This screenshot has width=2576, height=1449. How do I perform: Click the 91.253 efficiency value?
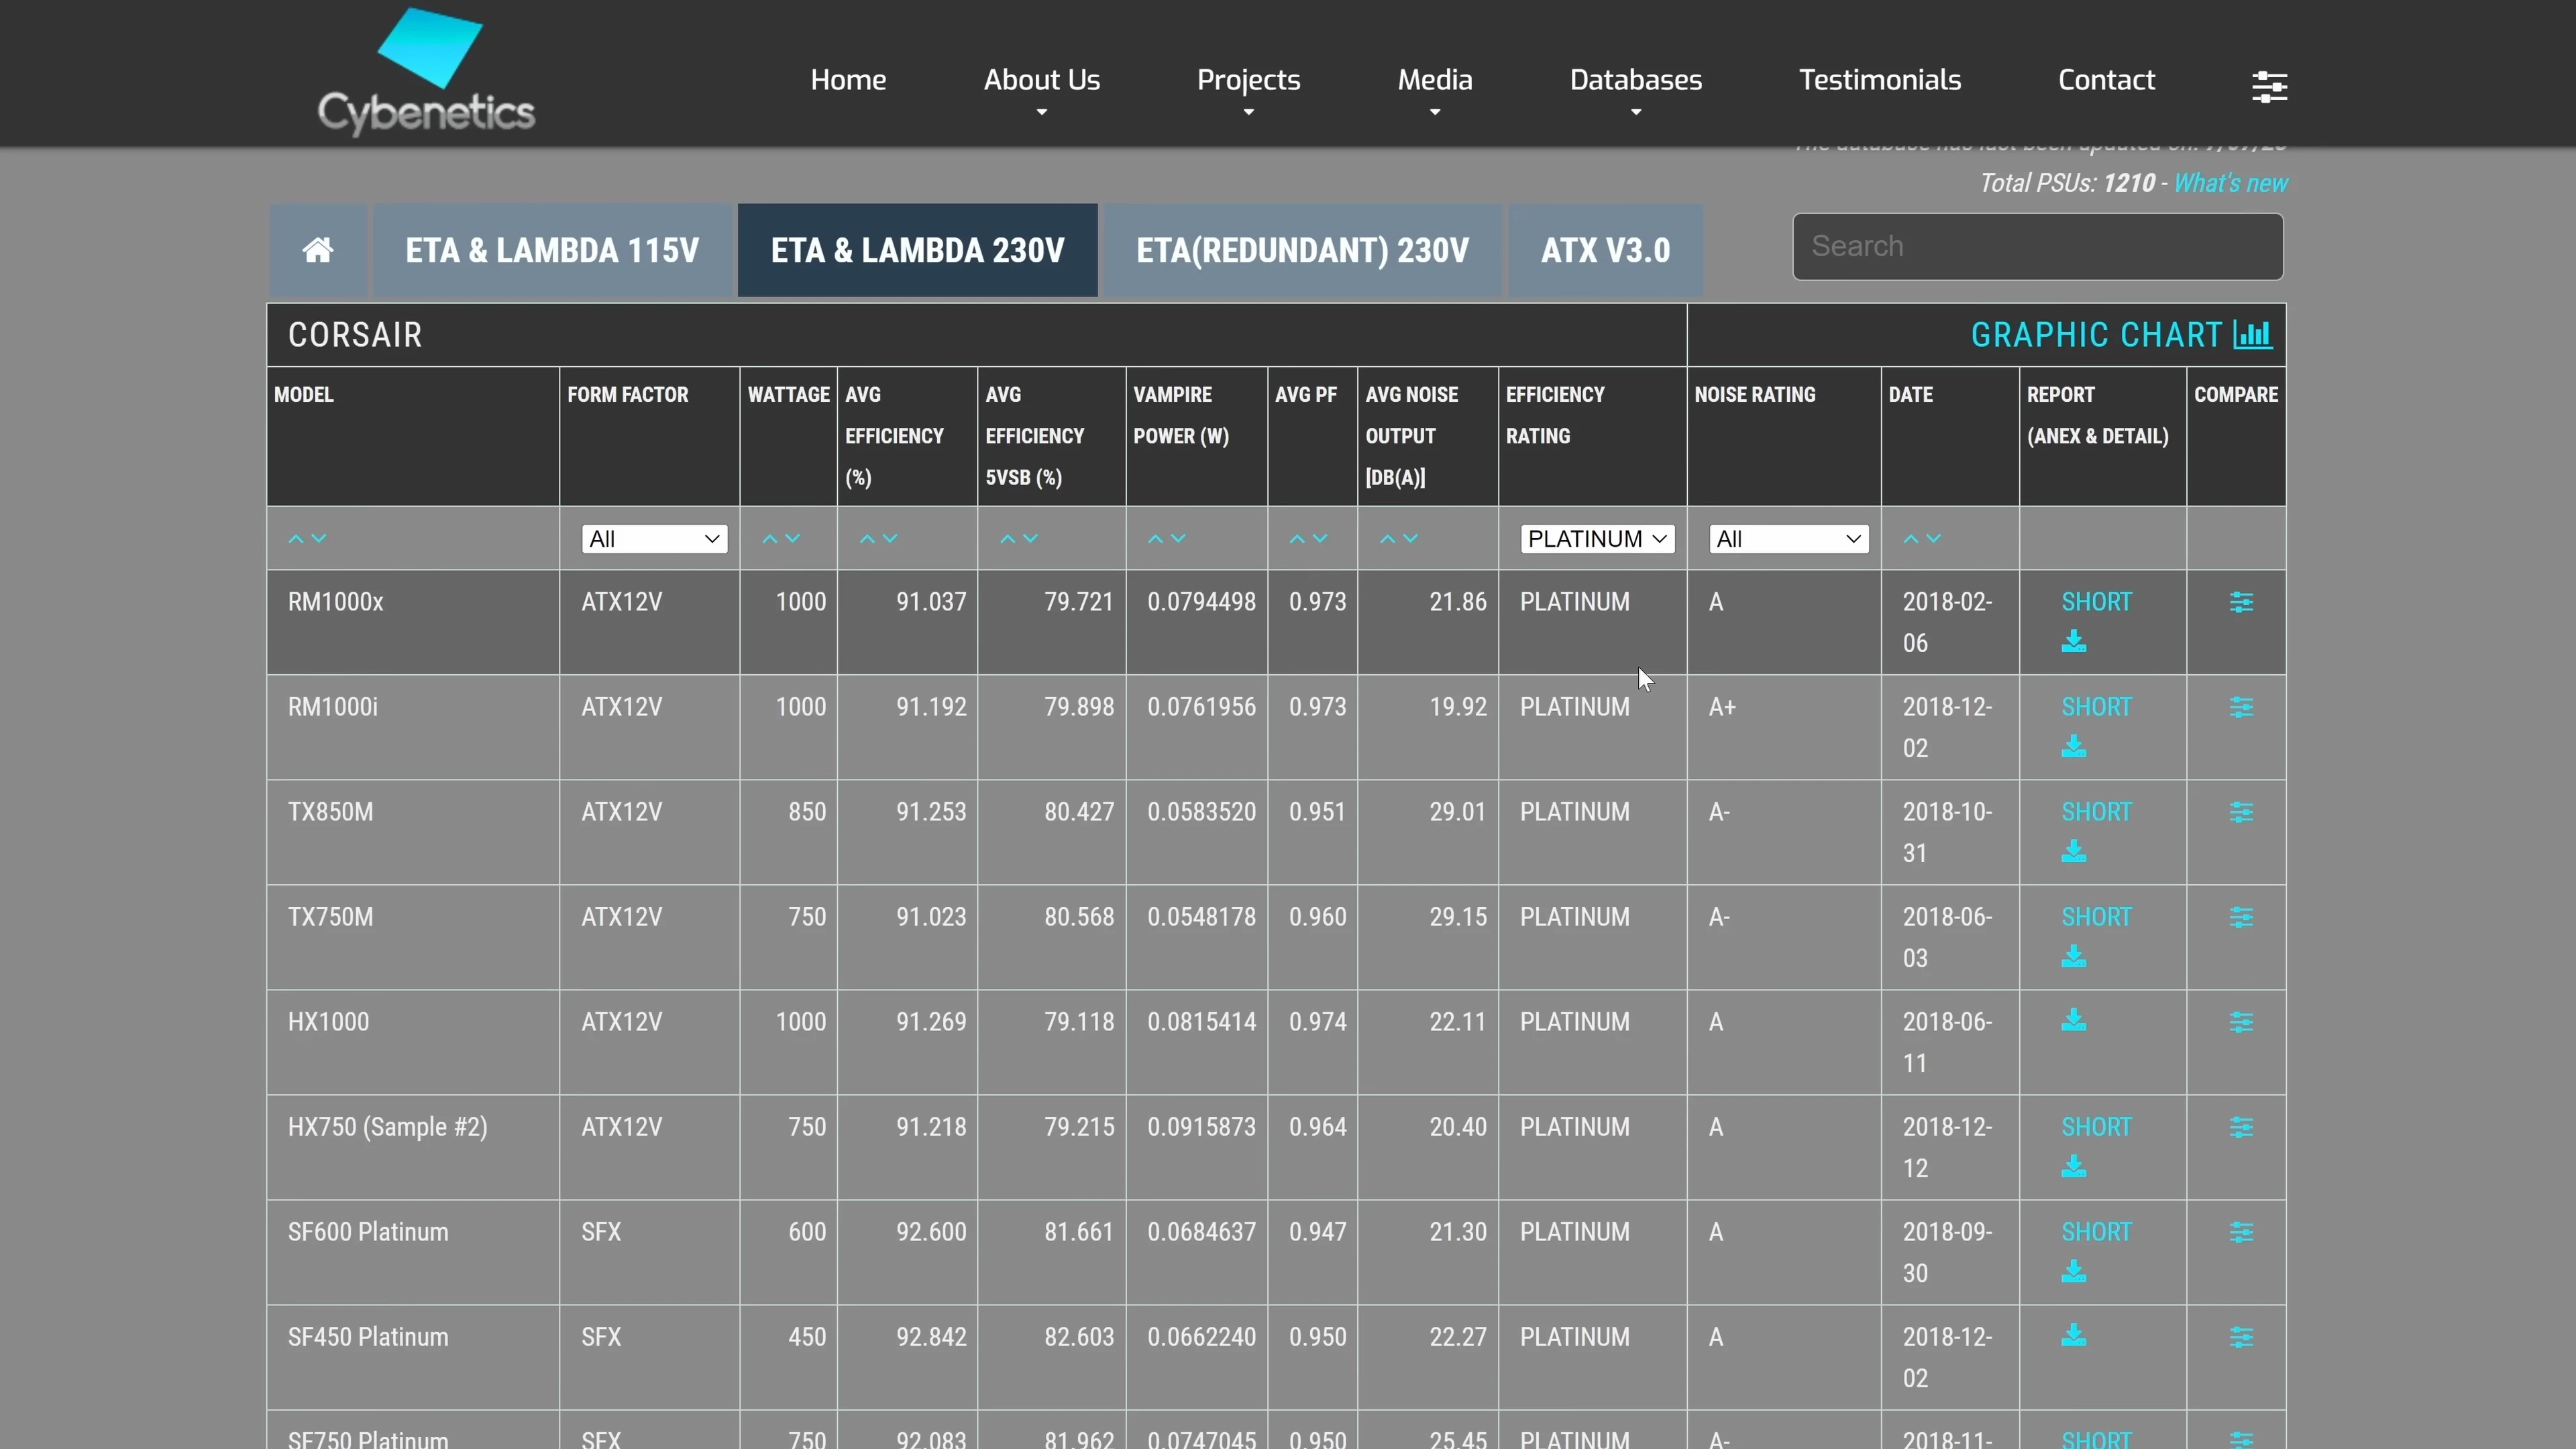click(931, 812)
